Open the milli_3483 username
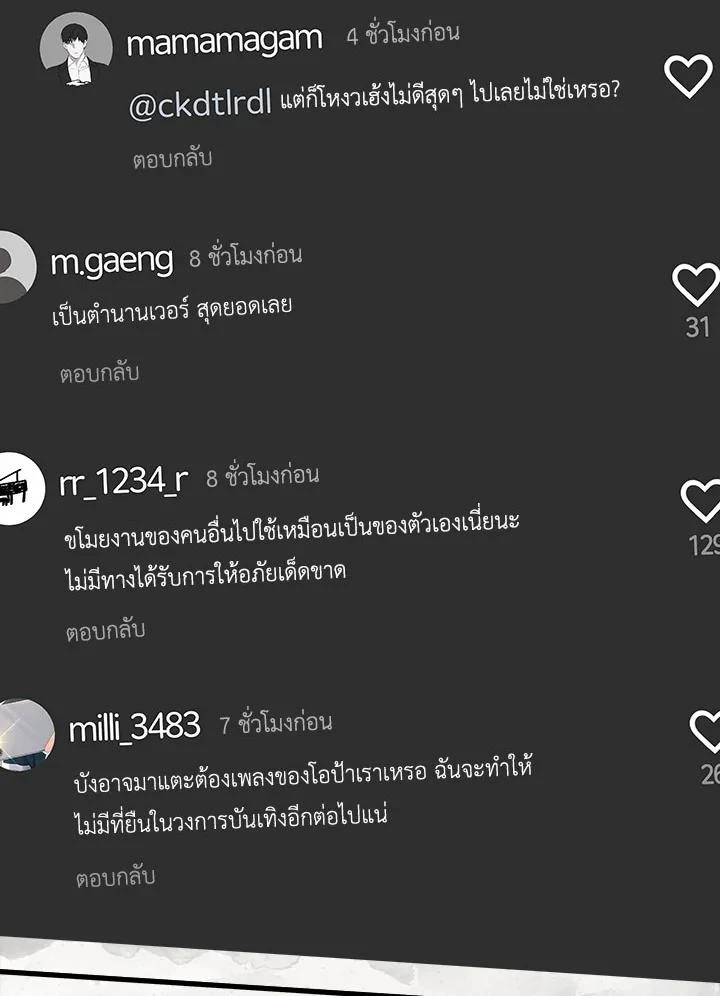This screenshot has width=720, height=996. point(135,728)
